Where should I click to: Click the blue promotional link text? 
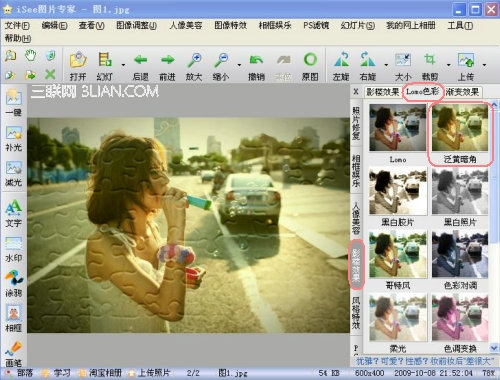(x=425, y=361)
